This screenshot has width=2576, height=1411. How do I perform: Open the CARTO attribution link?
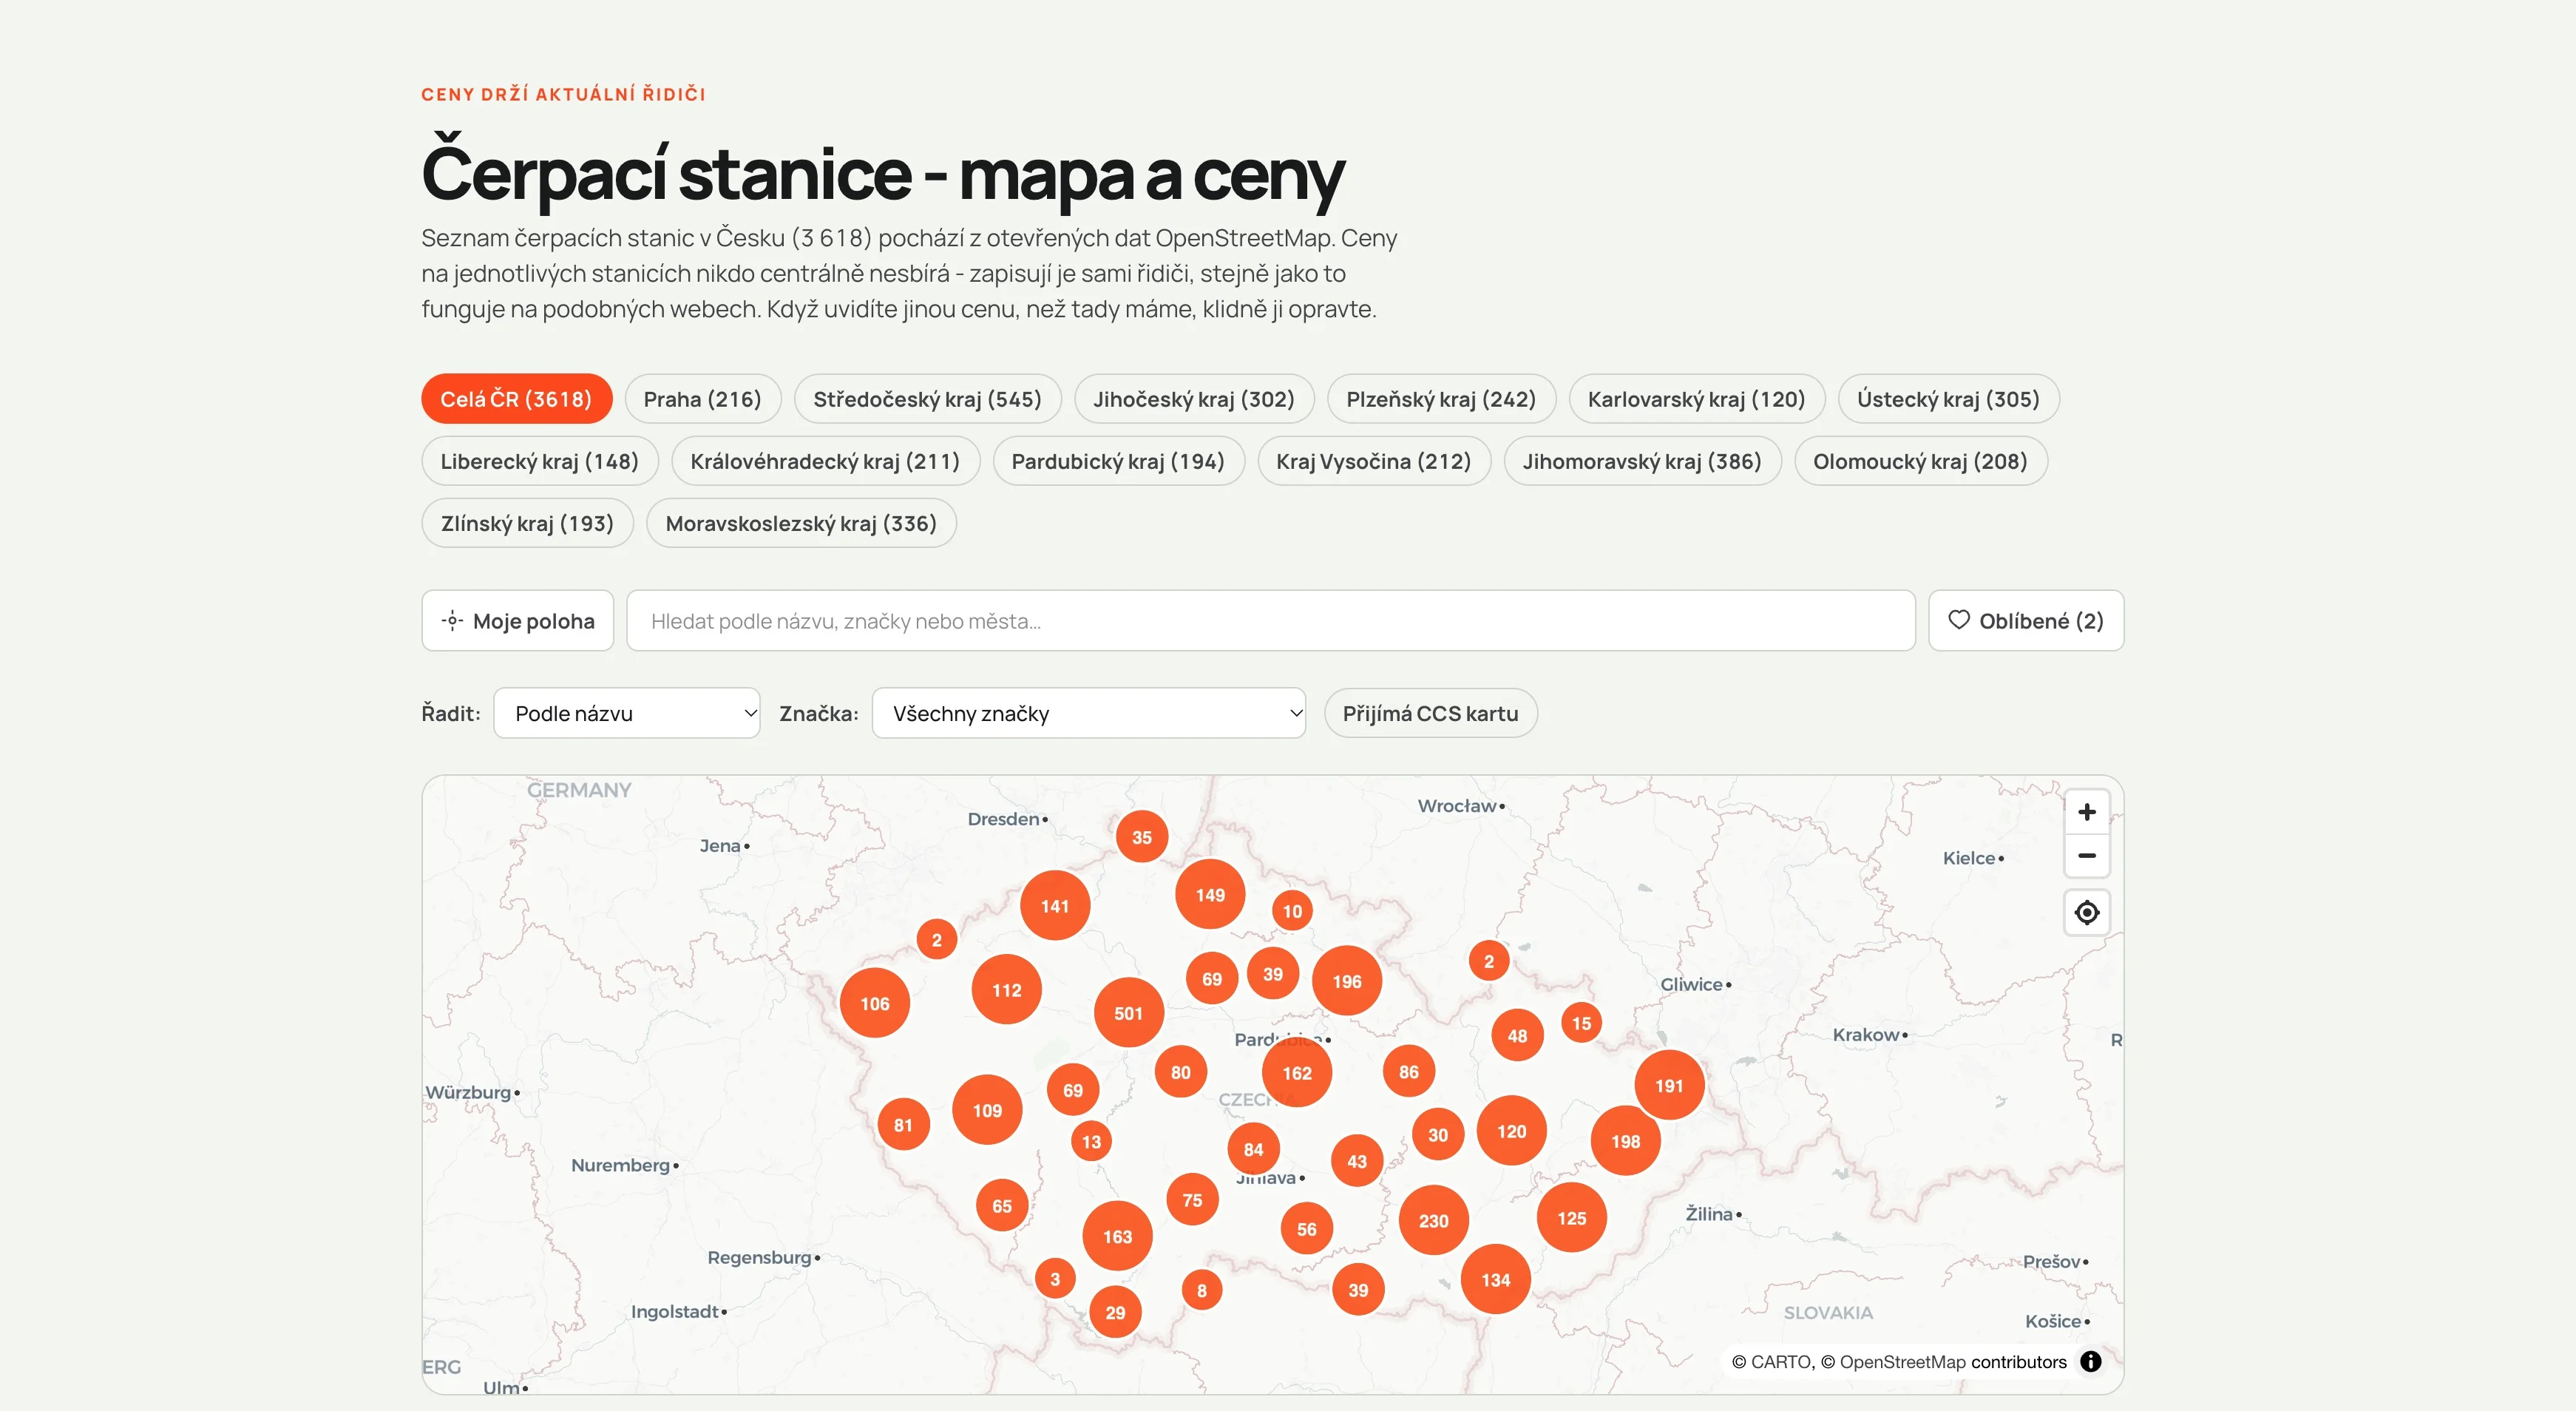pos(1780,1362)
